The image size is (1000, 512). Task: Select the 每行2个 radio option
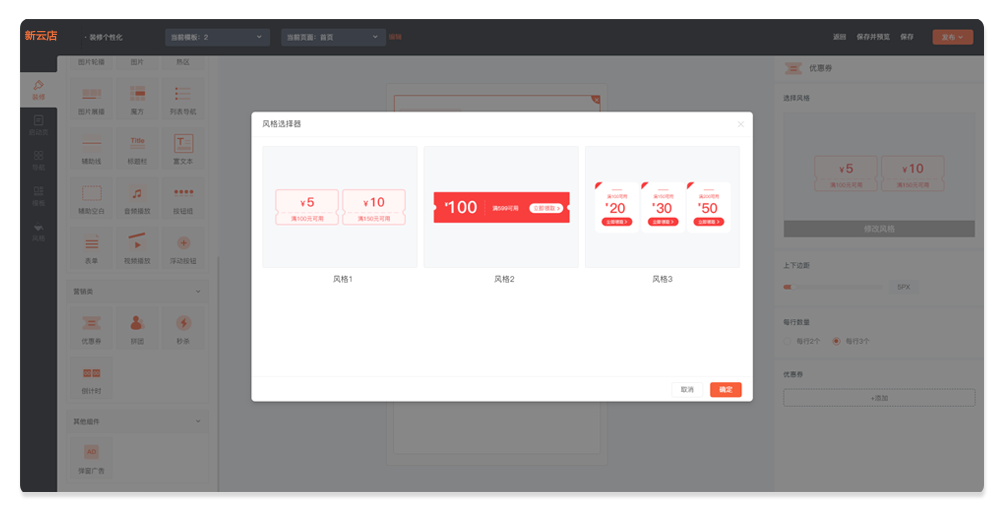(x=788, y=341)
